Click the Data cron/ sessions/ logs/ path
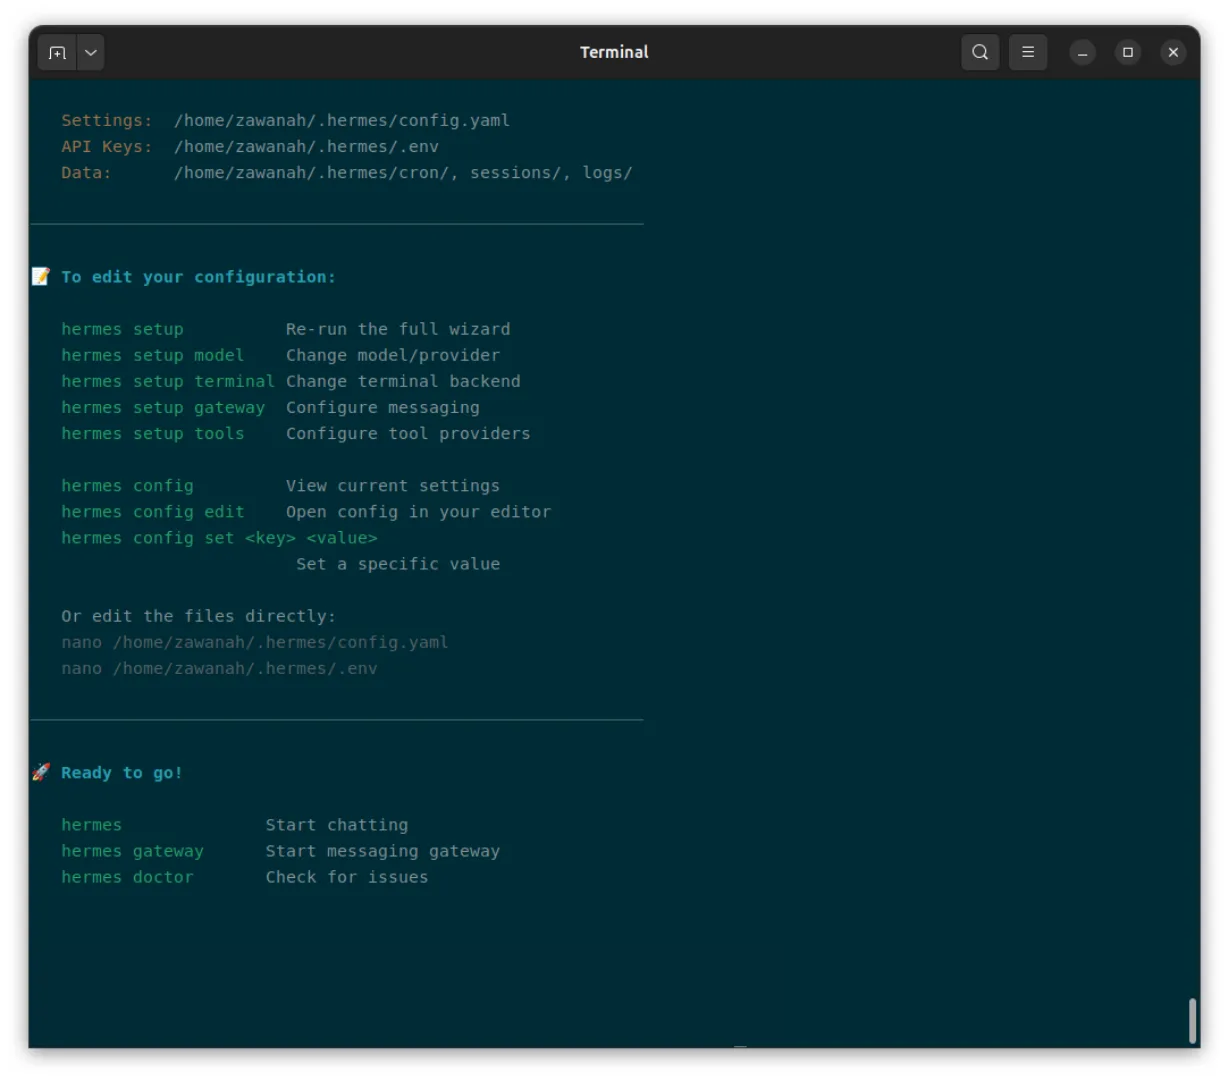The image size is (1229, 1080). (403, 172)
